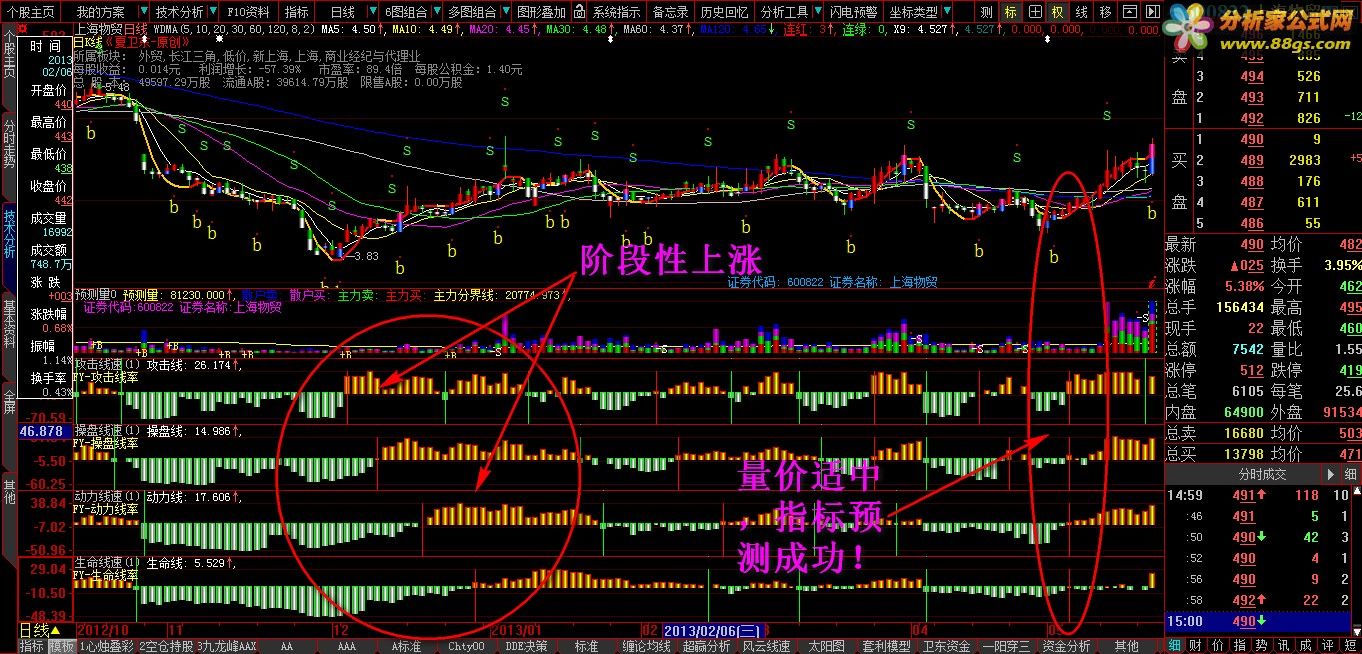Click the 移 button in top toolbar
1362x654 pixels.
1104,12
